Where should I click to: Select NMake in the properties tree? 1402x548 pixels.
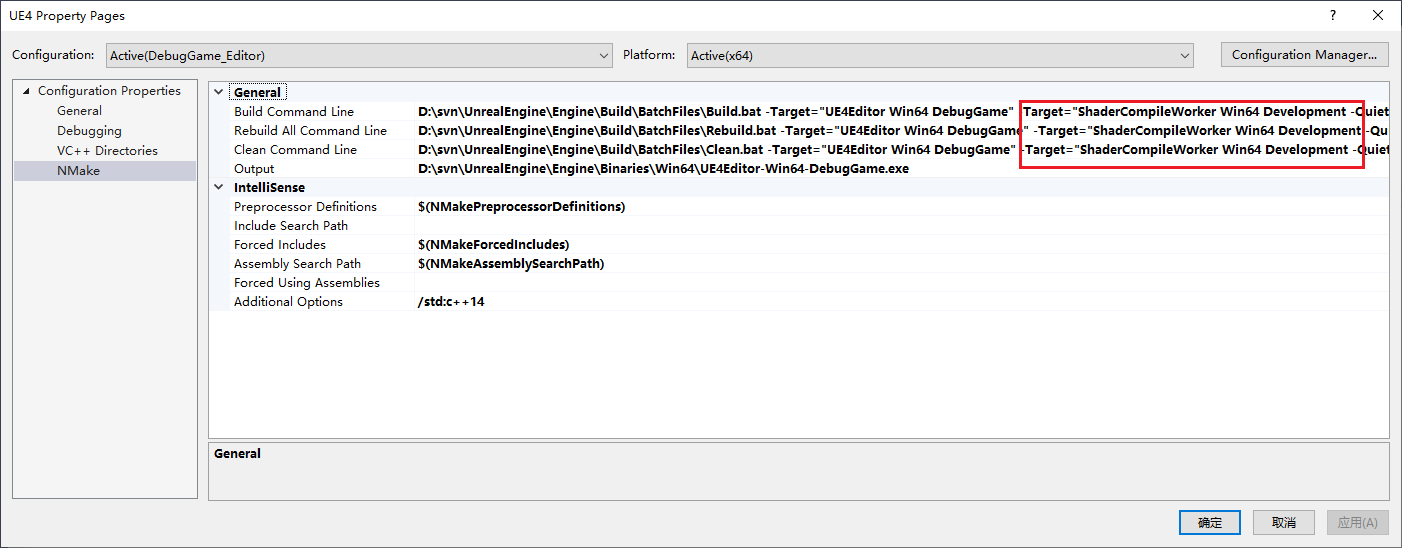tap(78, 171)
